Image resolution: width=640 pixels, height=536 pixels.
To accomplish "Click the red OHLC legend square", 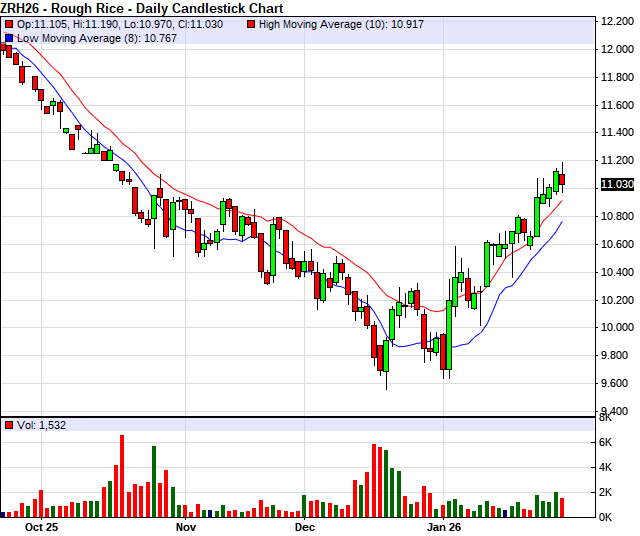I will point(10,22).
